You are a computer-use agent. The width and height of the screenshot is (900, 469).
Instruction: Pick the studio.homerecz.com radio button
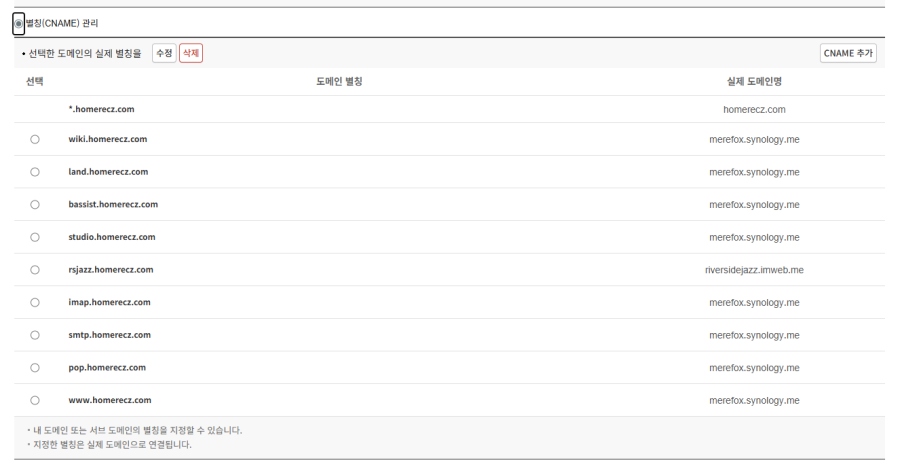(x=35, y=237)
